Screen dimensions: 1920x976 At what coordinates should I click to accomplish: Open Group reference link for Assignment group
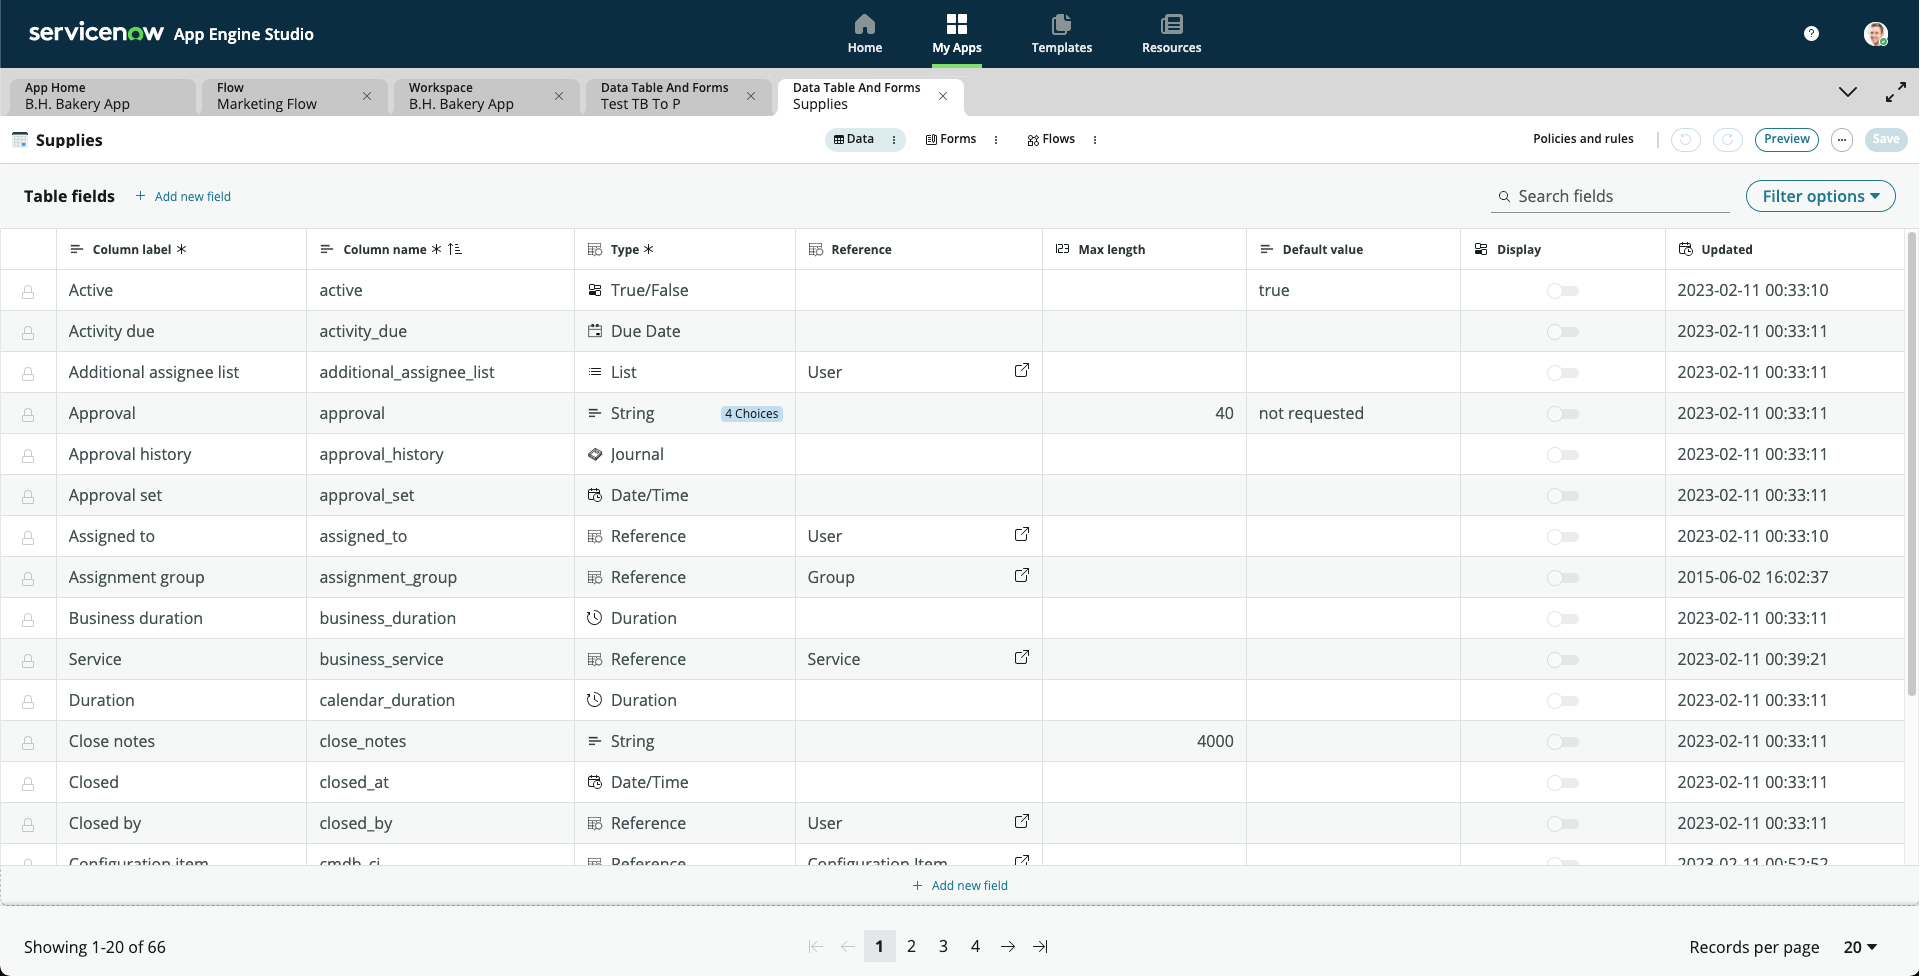(x=1021, y=576)
